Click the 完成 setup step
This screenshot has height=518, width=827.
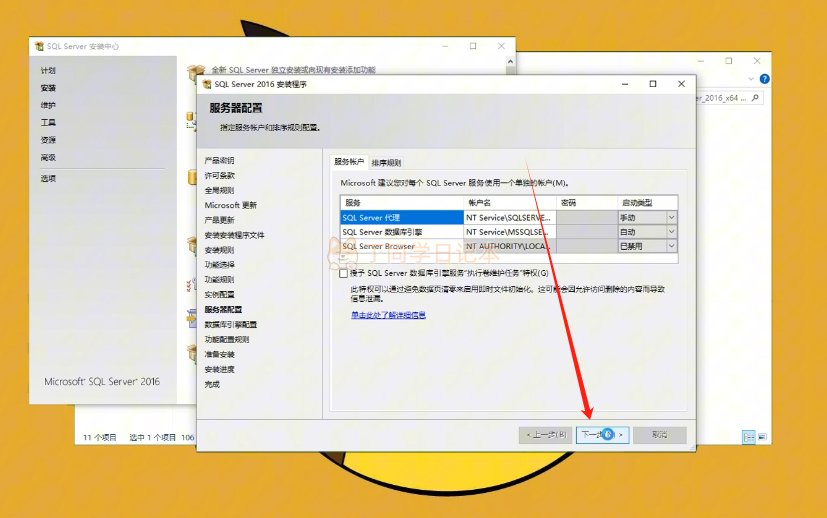click(x=212, y=384)
